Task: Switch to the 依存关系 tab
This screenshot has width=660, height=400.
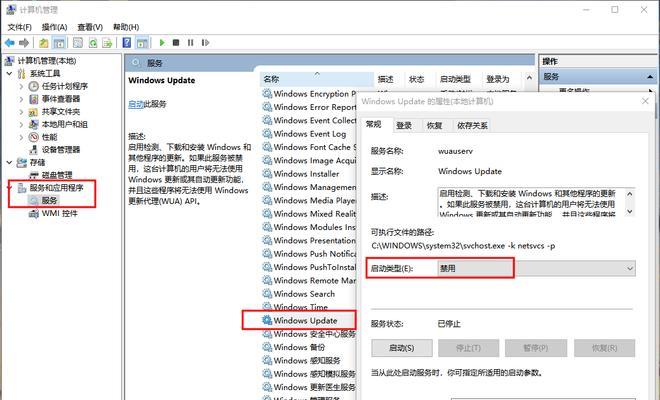Action: [x=472, y=125]
